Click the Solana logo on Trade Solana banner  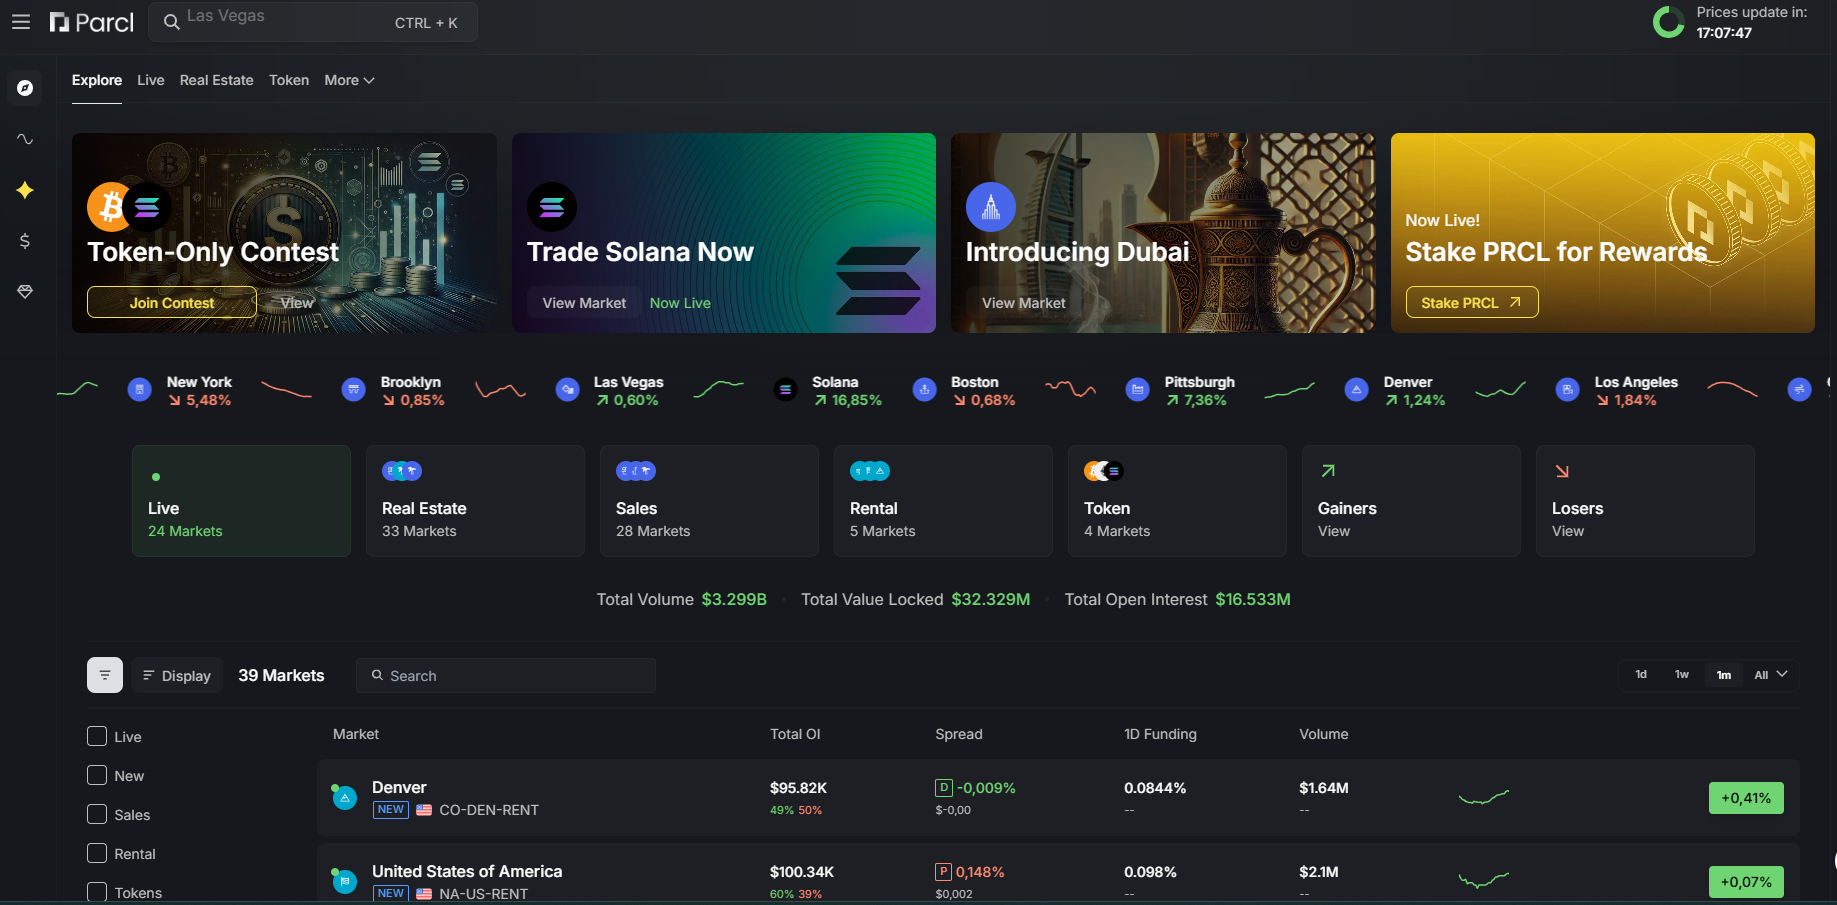pyautogui.click(x=552, y=207)
